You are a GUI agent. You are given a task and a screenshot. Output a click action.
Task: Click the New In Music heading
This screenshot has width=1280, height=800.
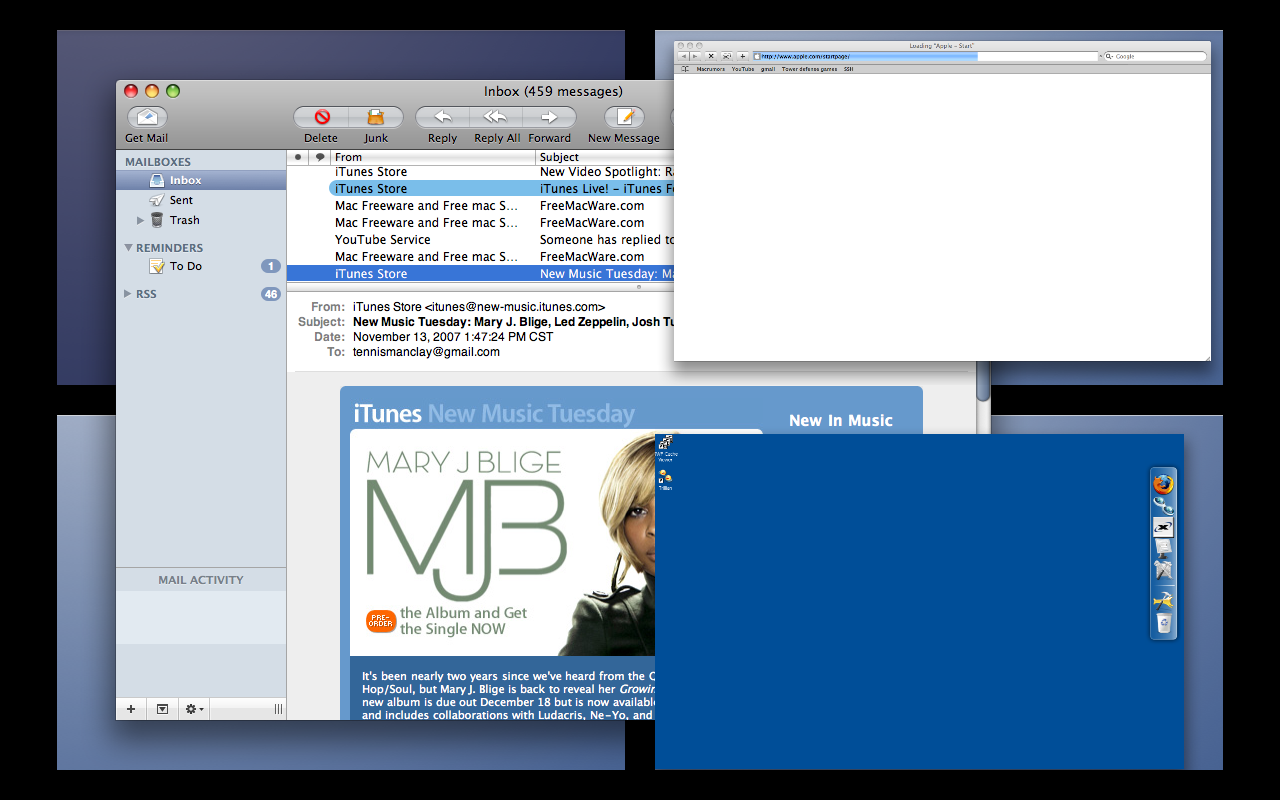coord(840,421)
